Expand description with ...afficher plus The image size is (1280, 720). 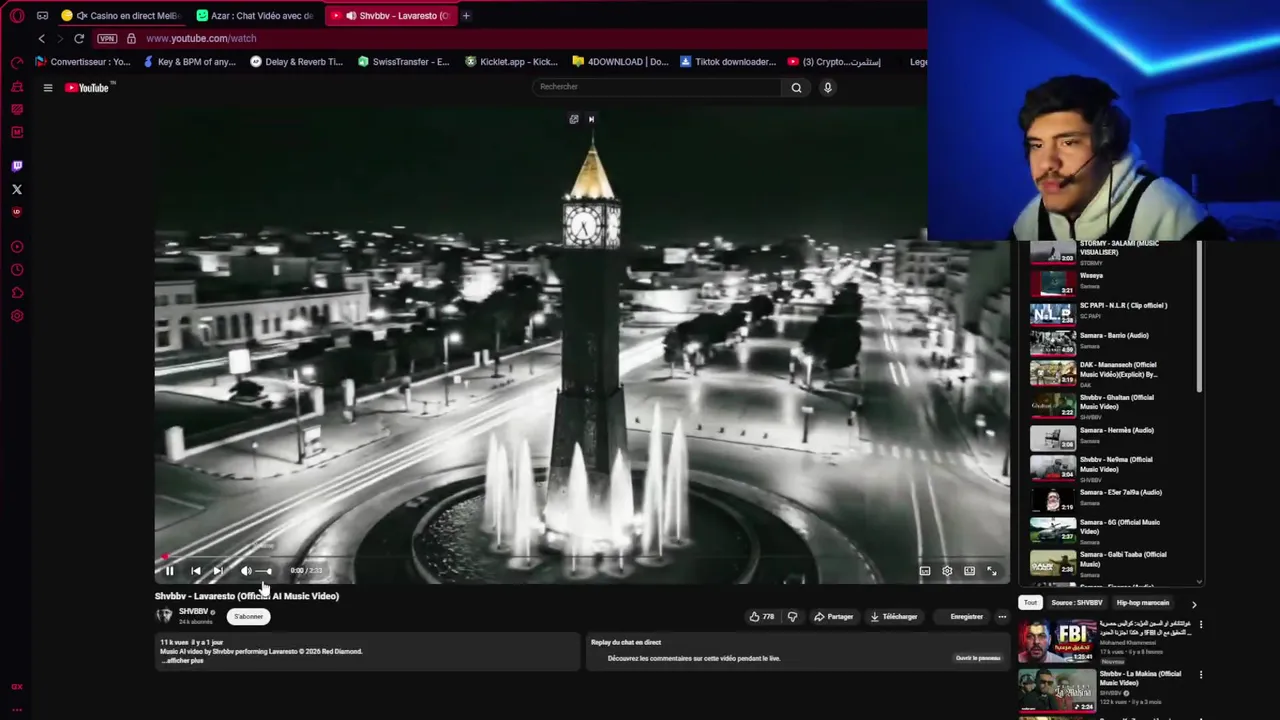182,661
